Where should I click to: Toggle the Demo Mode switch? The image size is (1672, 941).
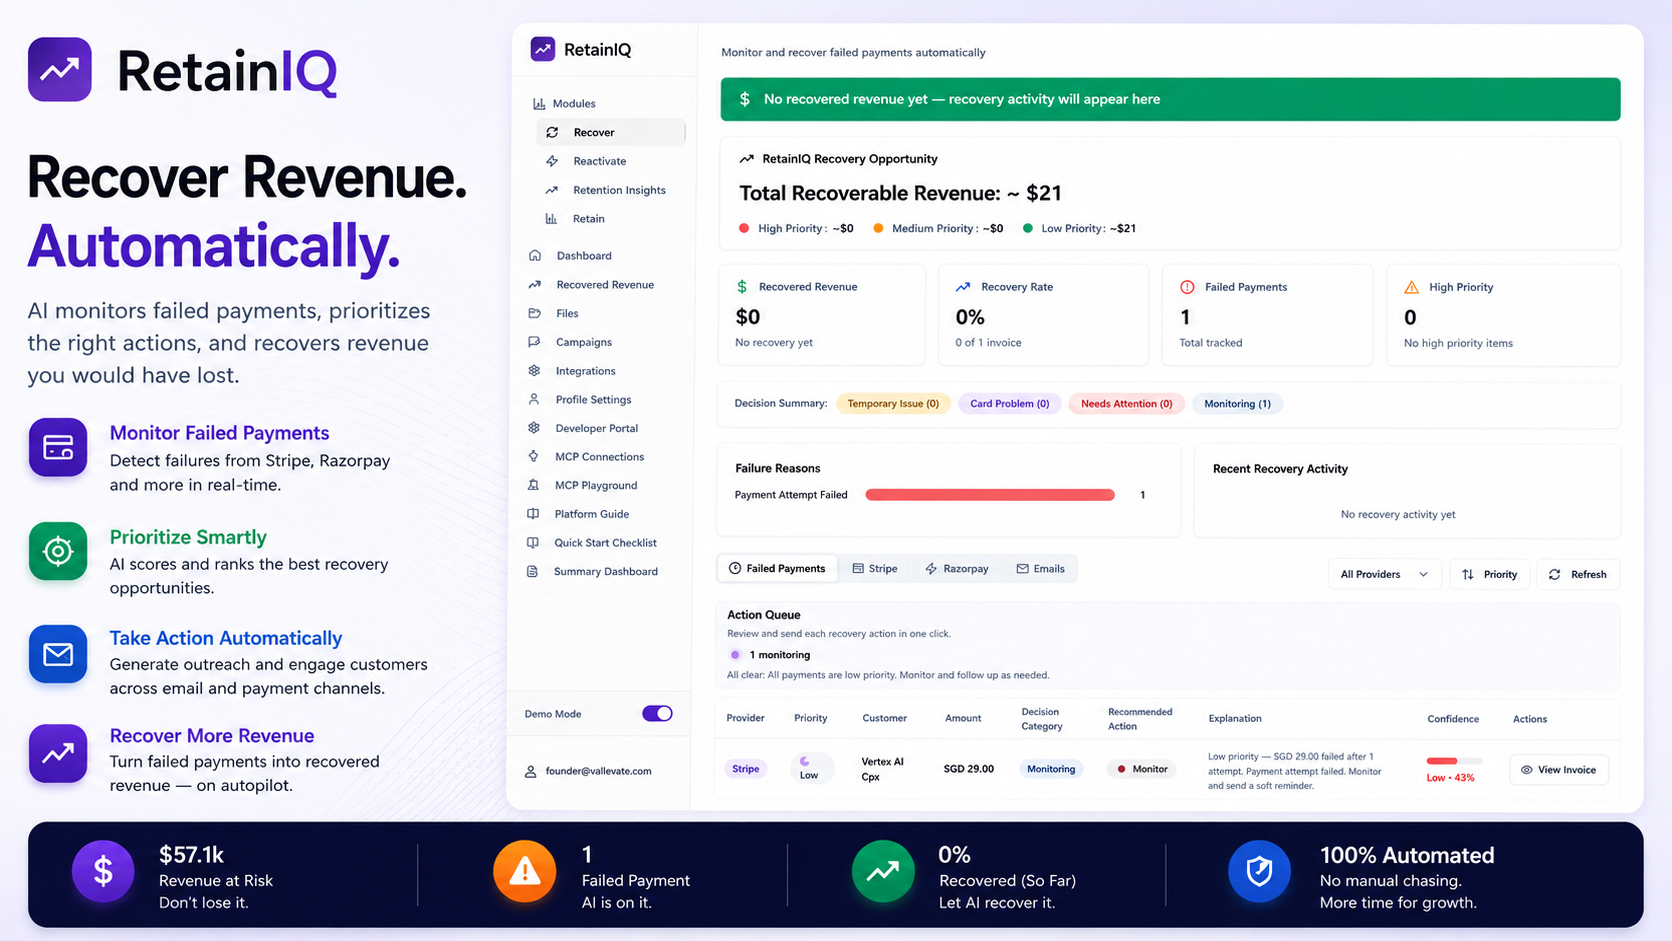(657, 713)
